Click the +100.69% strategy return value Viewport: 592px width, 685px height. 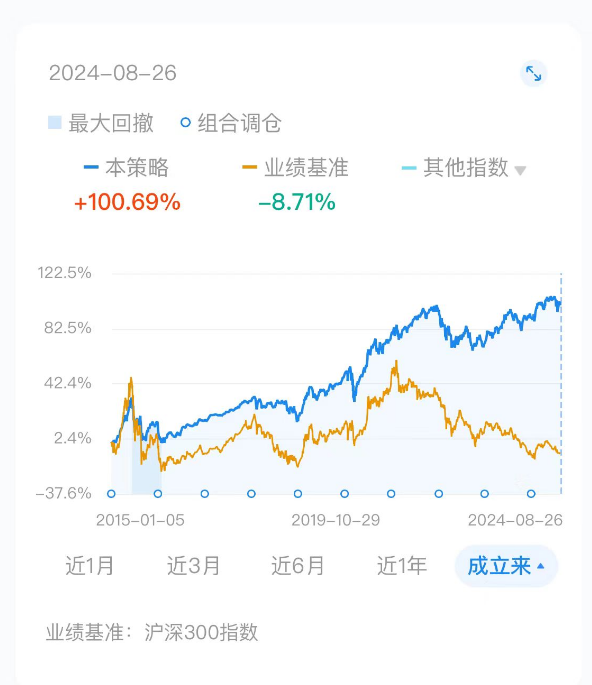click(x=127, y=202)
